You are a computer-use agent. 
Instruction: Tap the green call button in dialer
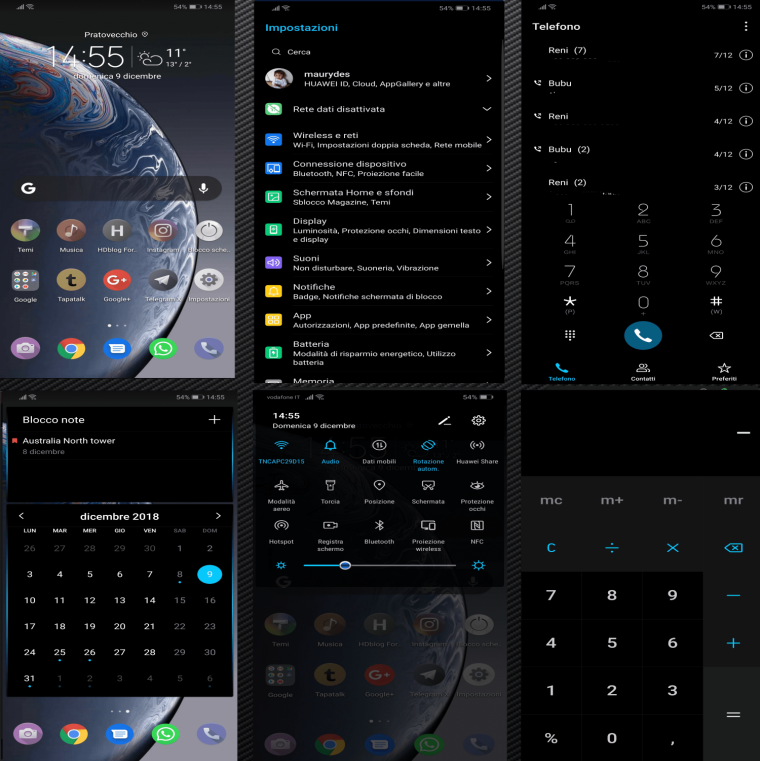tap(642, 335)
